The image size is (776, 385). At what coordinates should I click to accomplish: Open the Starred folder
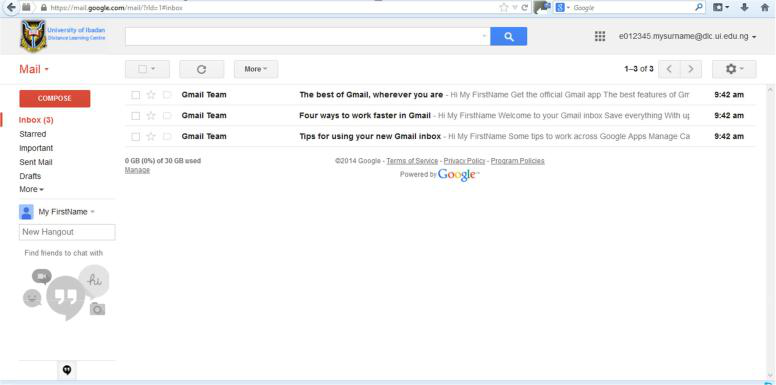(33, 134)
